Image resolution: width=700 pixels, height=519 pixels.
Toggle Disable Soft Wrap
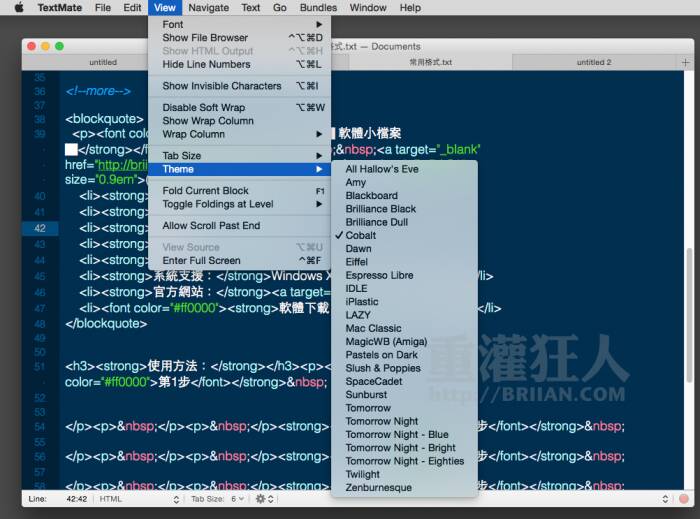pos(241,108)
